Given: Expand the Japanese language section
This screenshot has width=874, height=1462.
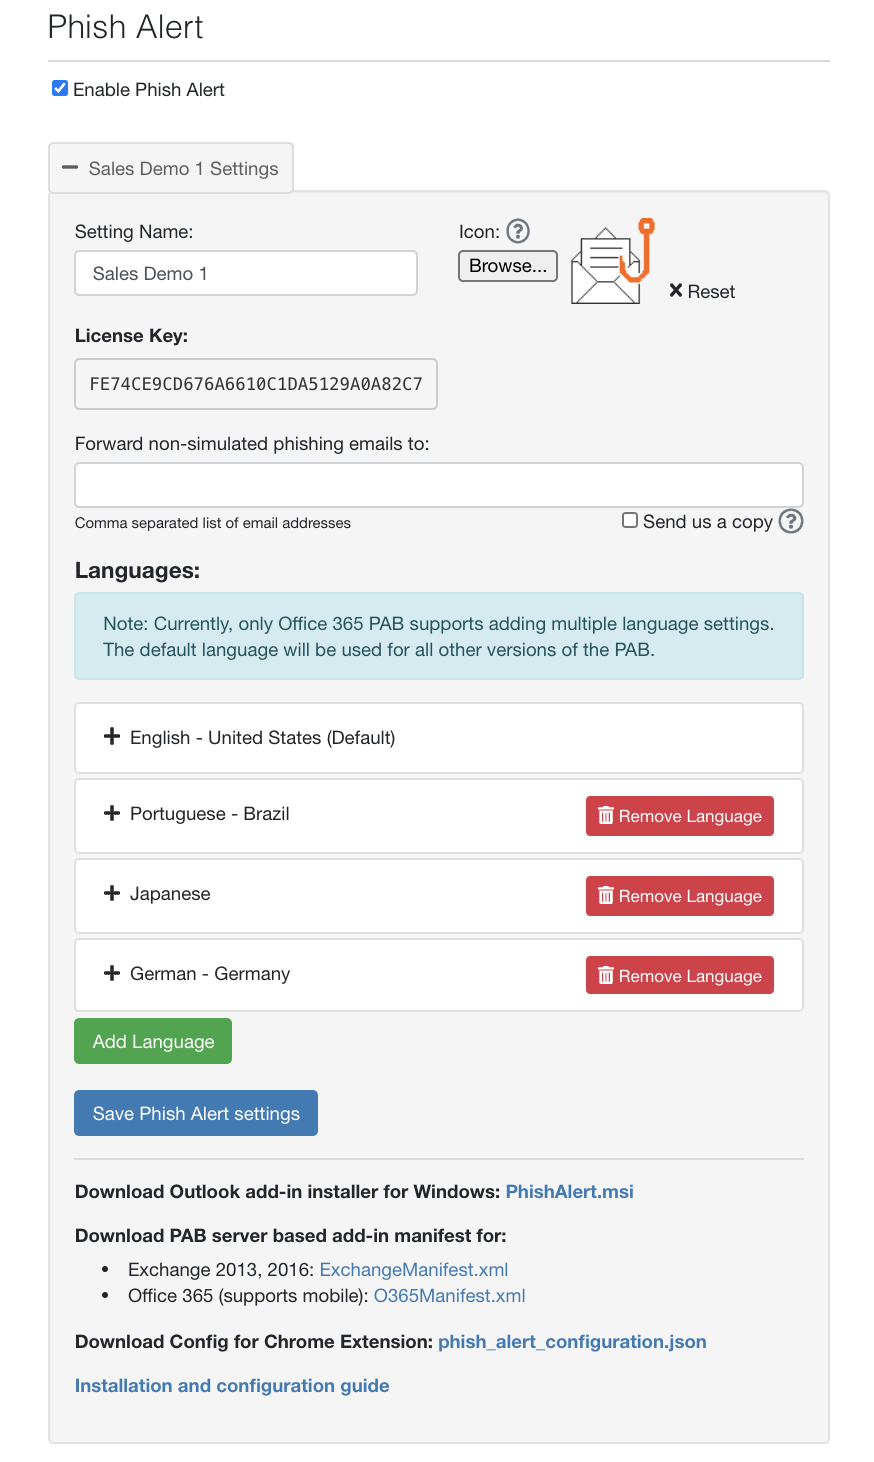Looking at the screenshot, I should click(111, 893).
